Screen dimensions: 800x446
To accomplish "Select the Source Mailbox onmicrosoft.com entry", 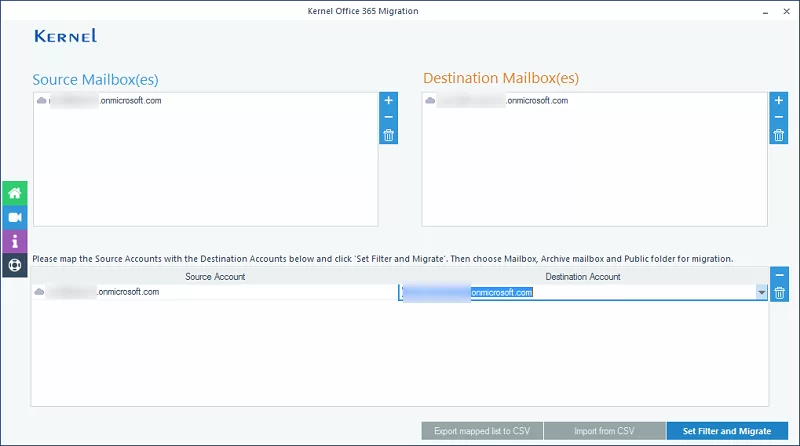I will click(x=99, y=101).
